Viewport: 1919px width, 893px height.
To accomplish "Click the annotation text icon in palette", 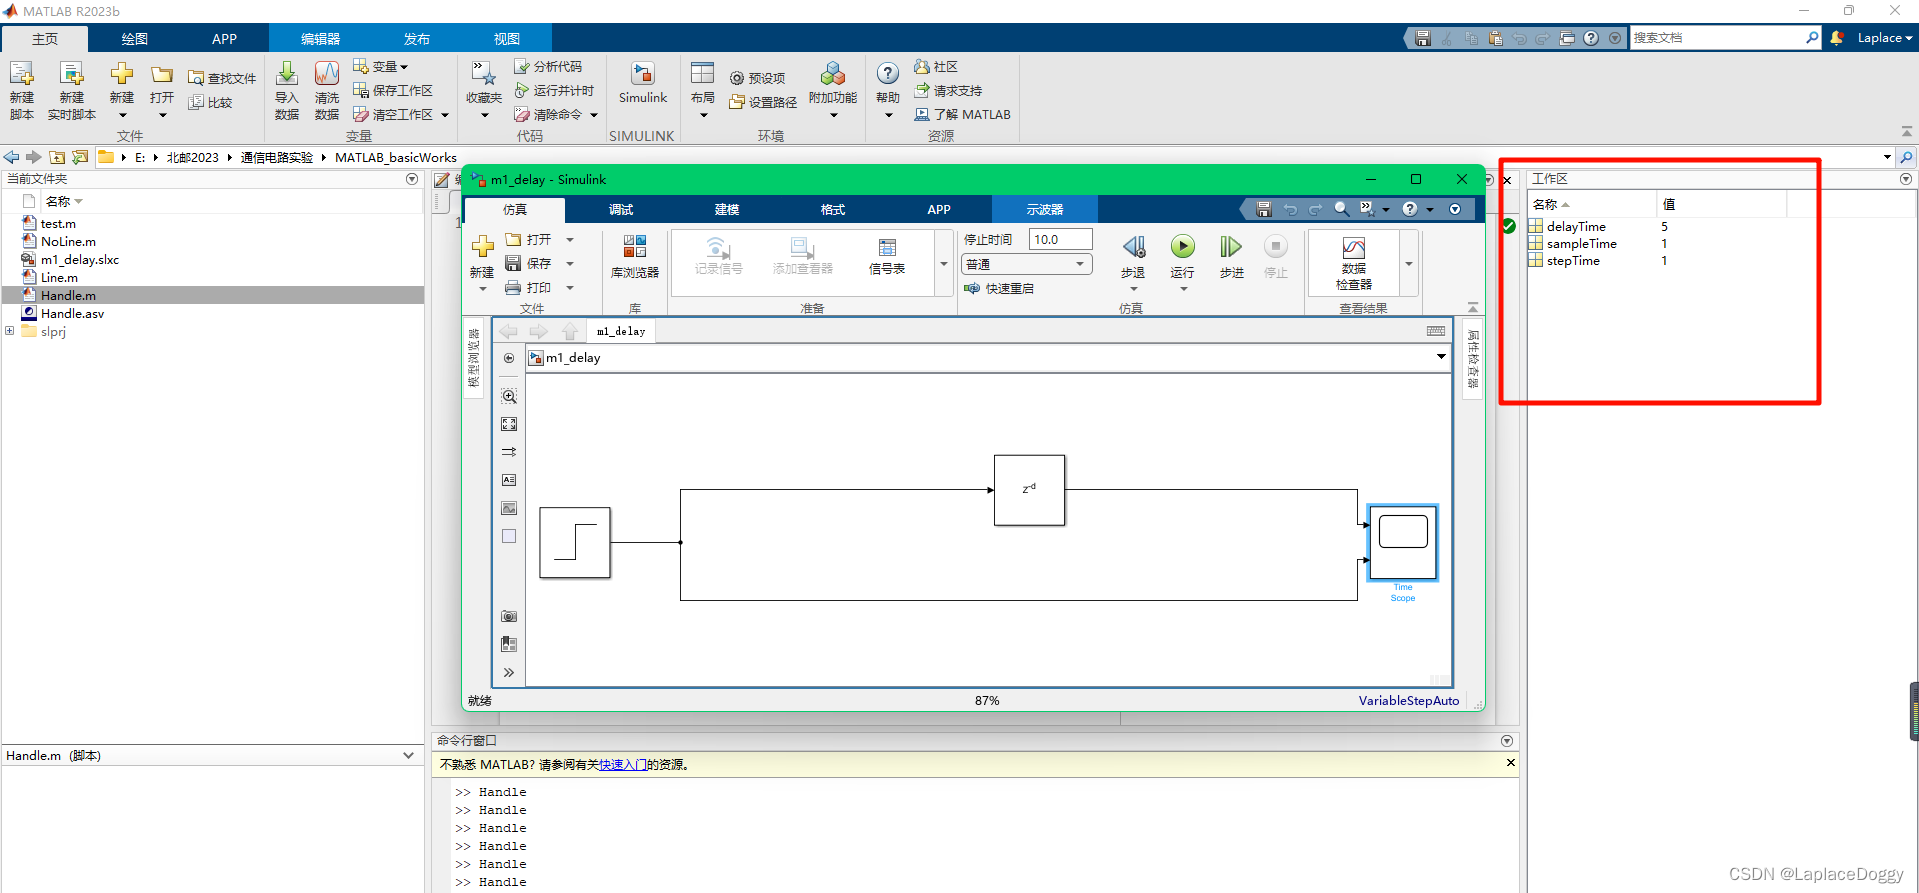I will [x=509, y=480].
